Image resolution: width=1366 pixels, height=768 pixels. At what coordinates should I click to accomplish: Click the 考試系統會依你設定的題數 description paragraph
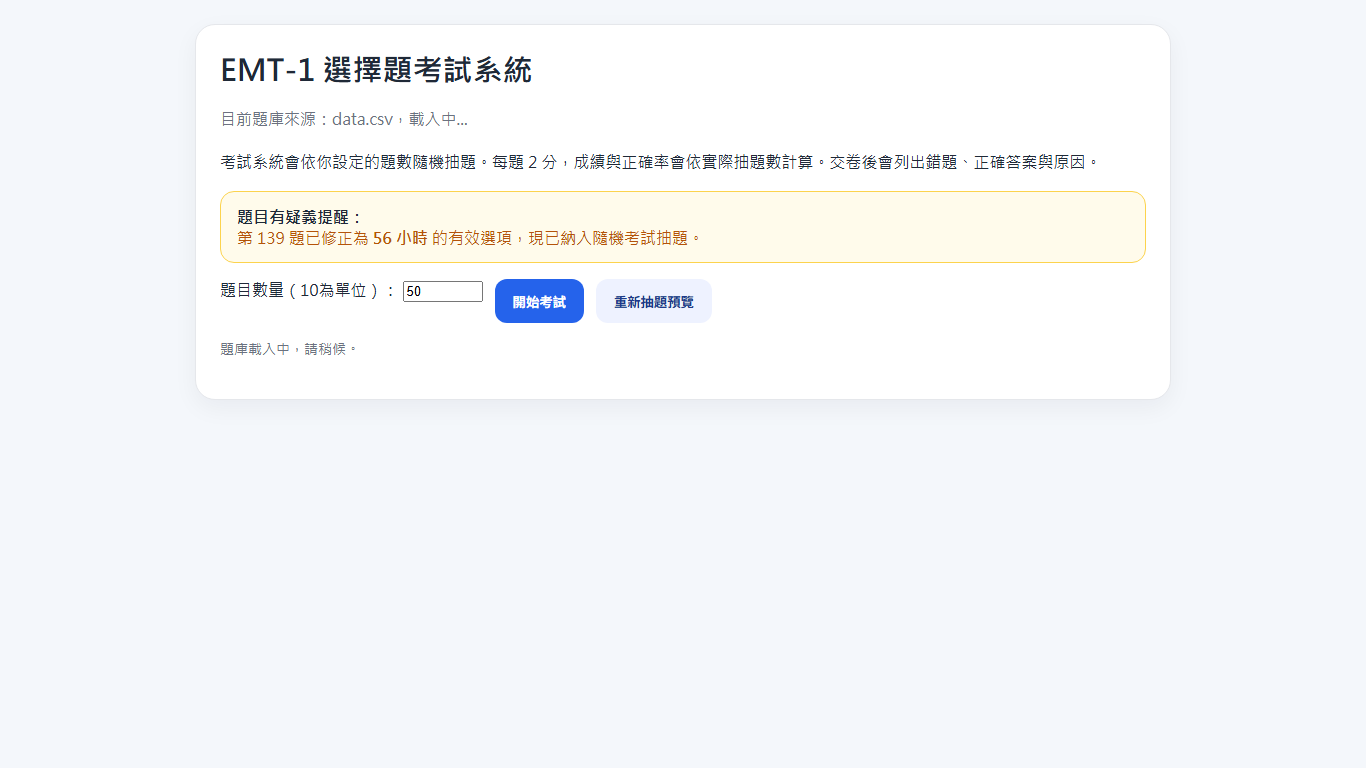[x=660, y=161]
